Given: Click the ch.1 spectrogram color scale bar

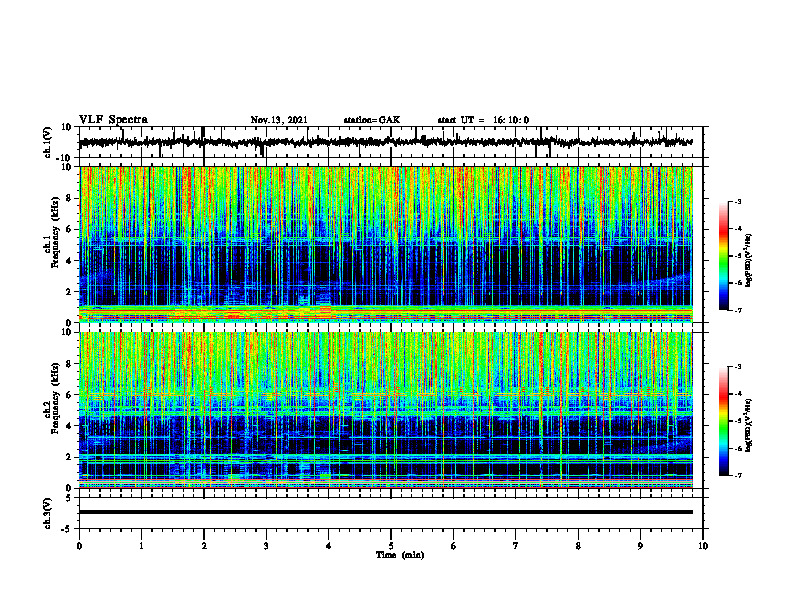Looking at the screenshot, I should 724,256.
